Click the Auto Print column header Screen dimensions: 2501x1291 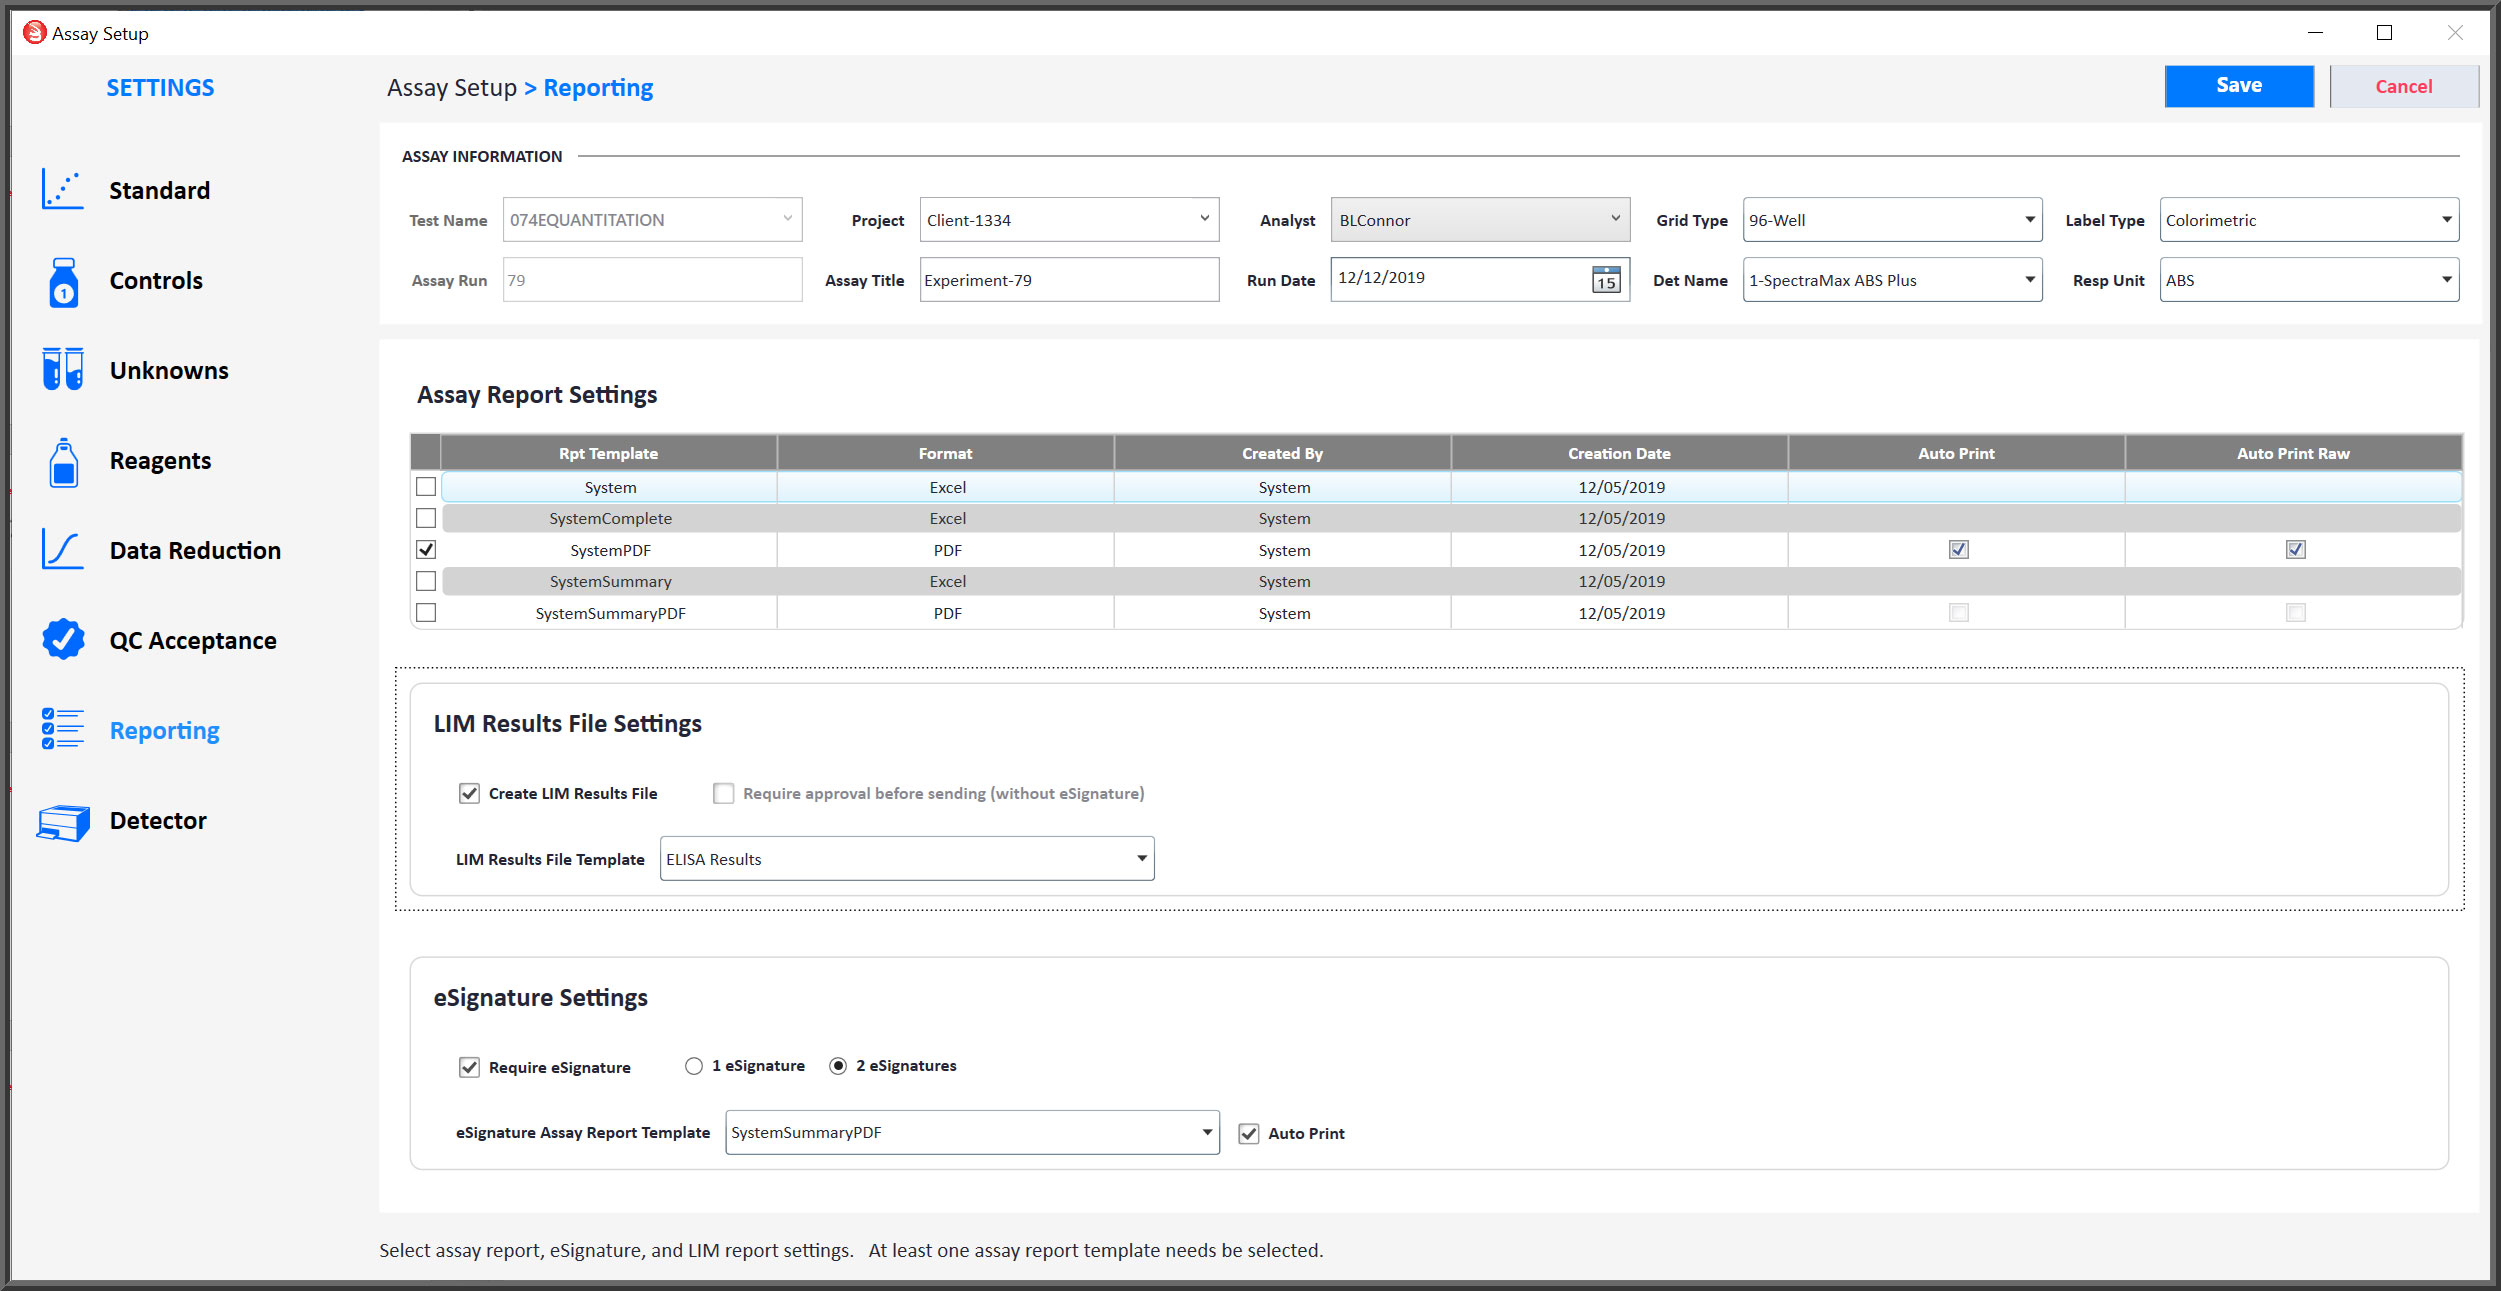click(1956, 453)
